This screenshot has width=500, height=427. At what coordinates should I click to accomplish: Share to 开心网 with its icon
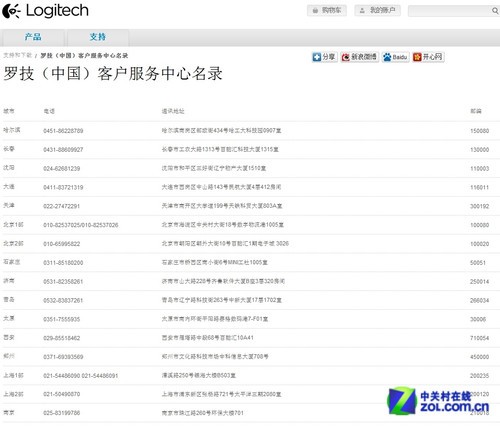pyautogui.click(x=428, y=57)
